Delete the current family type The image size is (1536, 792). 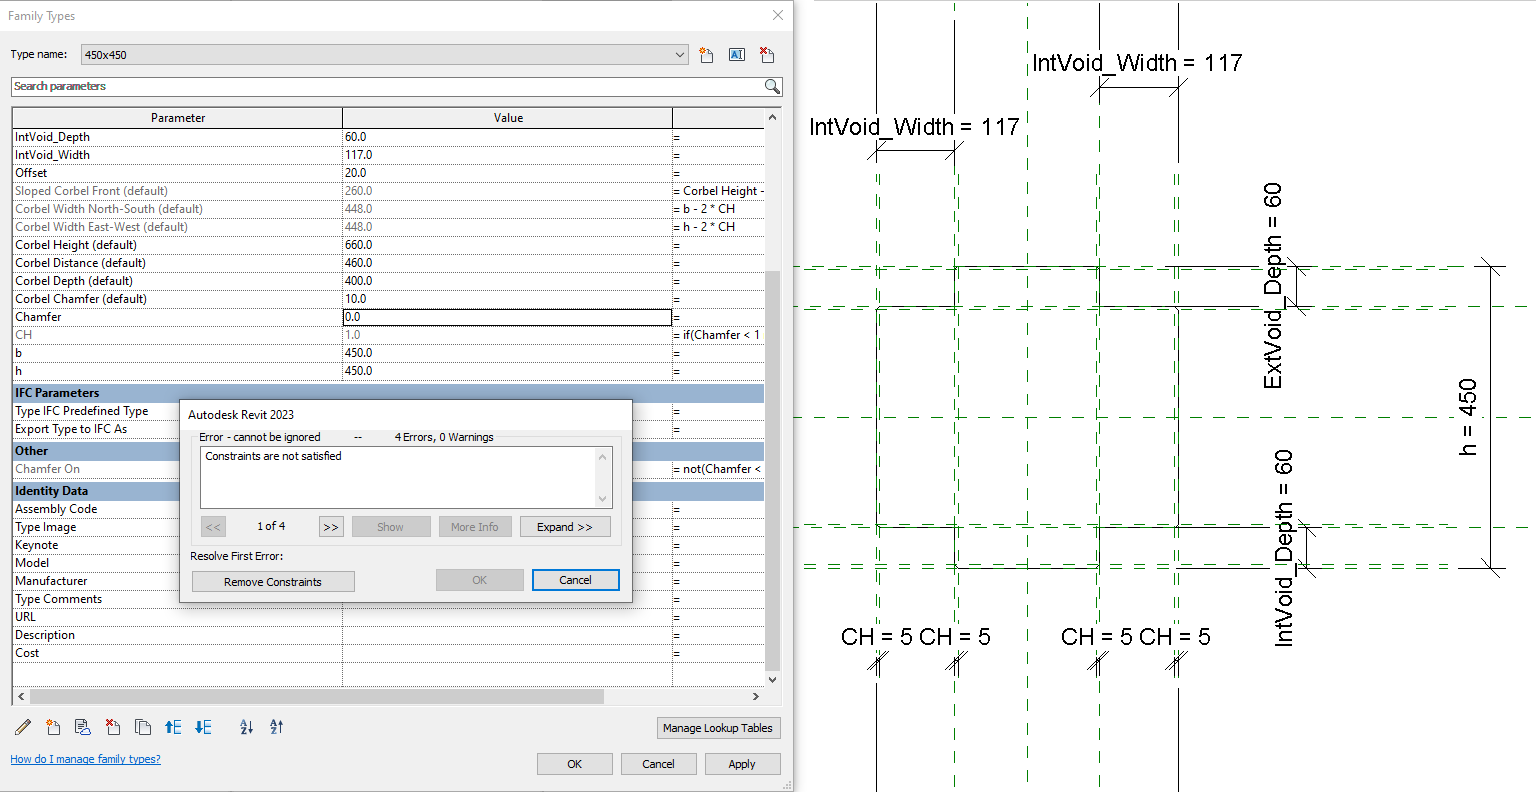click(766, 55)
